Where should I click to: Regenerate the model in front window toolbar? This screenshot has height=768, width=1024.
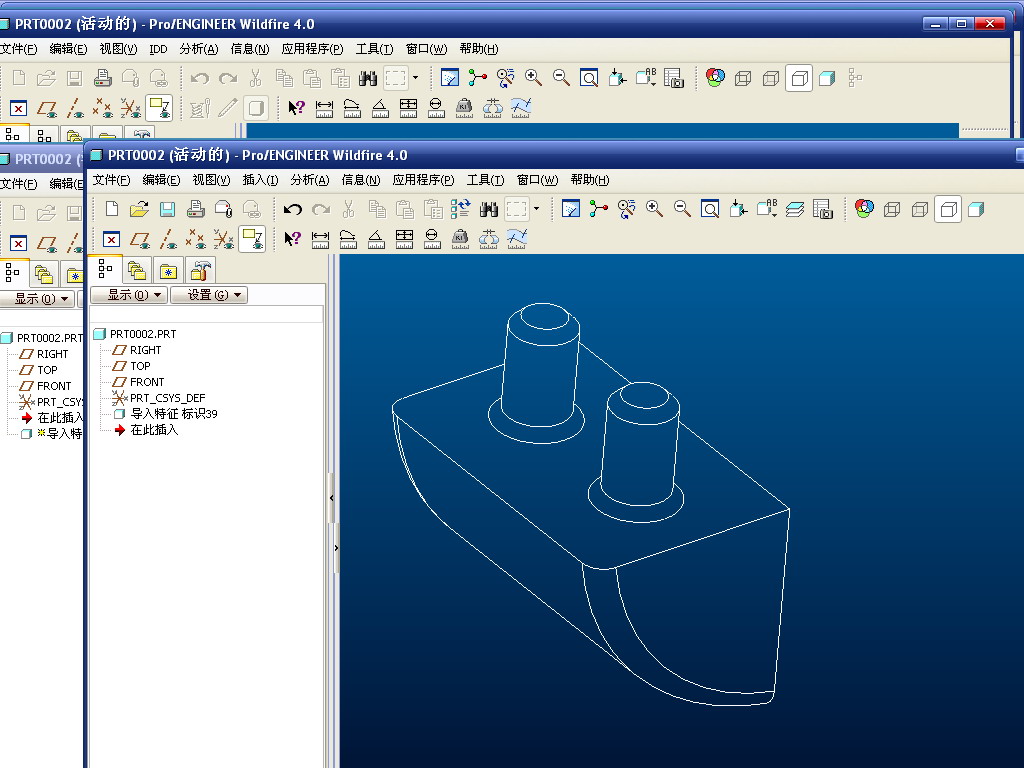tap(460, 209)
